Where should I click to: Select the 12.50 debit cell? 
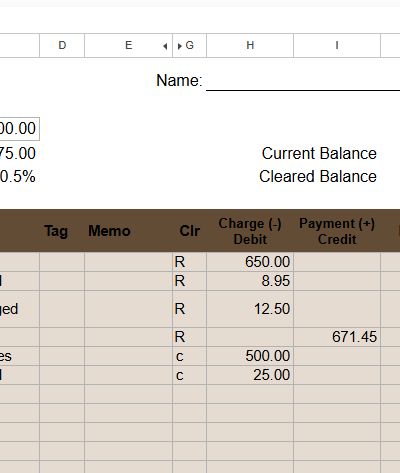coord(250,309)
